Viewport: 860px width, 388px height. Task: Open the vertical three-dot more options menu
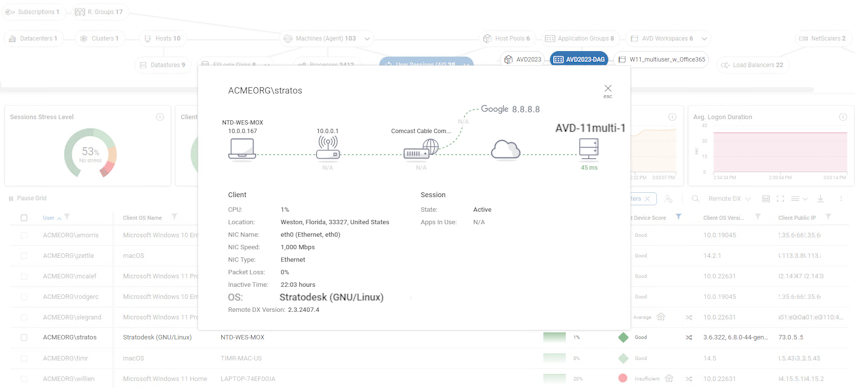pyautogui.click(x=841, y=199)
